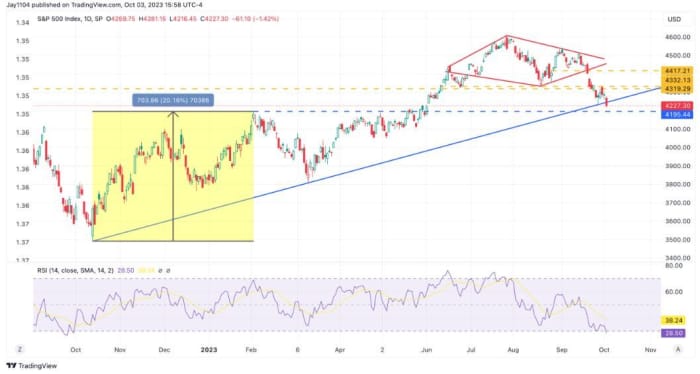Click the measurement label 703.86 (20.16%)
The image size is (700, 374).
173,100
